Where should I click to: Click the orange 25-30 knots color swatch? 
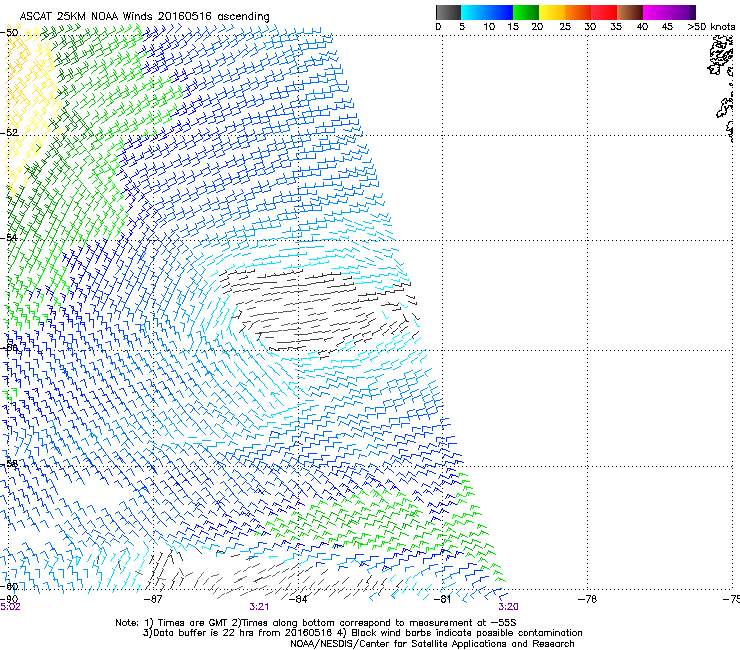point(578,12)
